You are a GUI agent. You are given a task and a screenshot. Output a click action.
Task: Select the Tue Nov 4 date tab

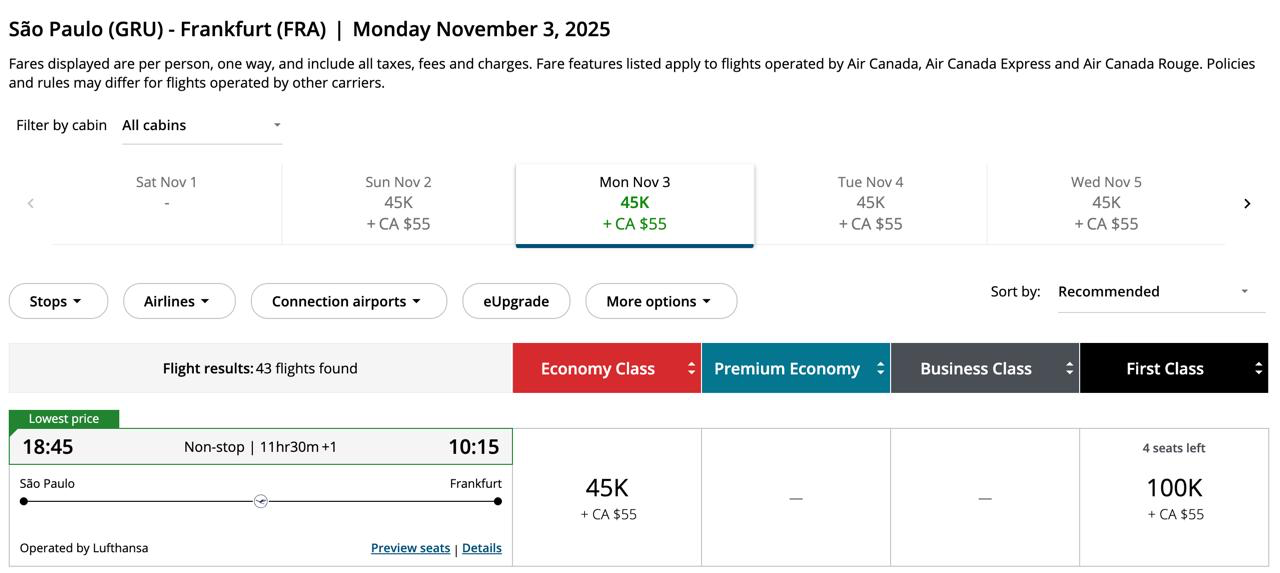870,203
